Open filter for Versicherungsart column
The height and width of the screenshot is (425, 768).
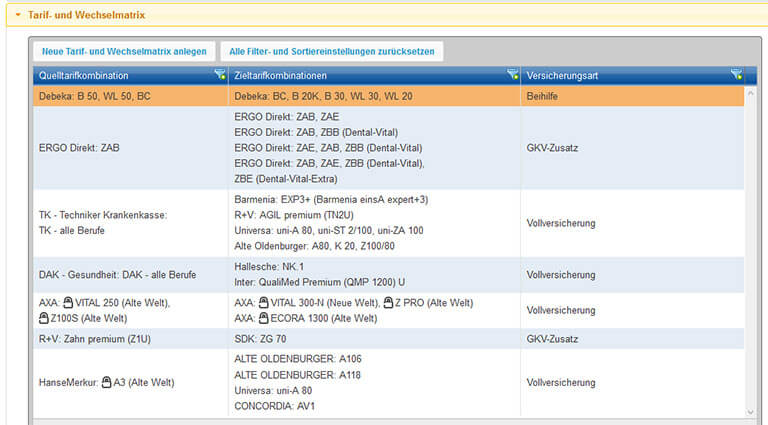[737, 74]
